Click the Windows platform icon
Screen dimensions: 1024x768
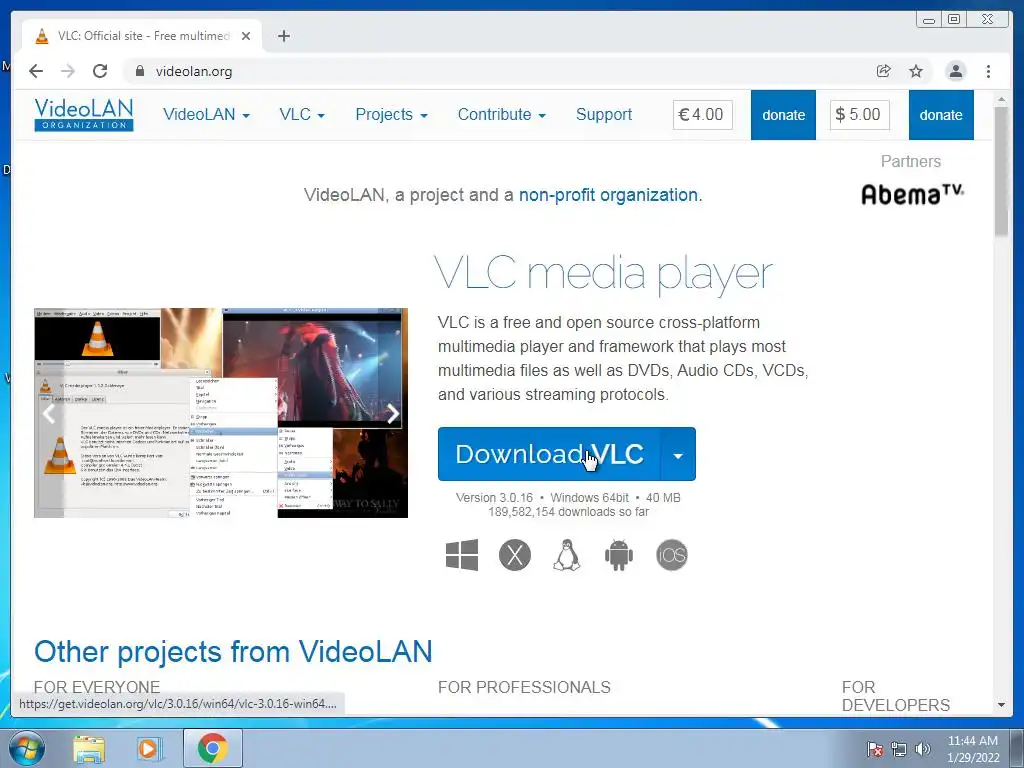pos(462,555)
